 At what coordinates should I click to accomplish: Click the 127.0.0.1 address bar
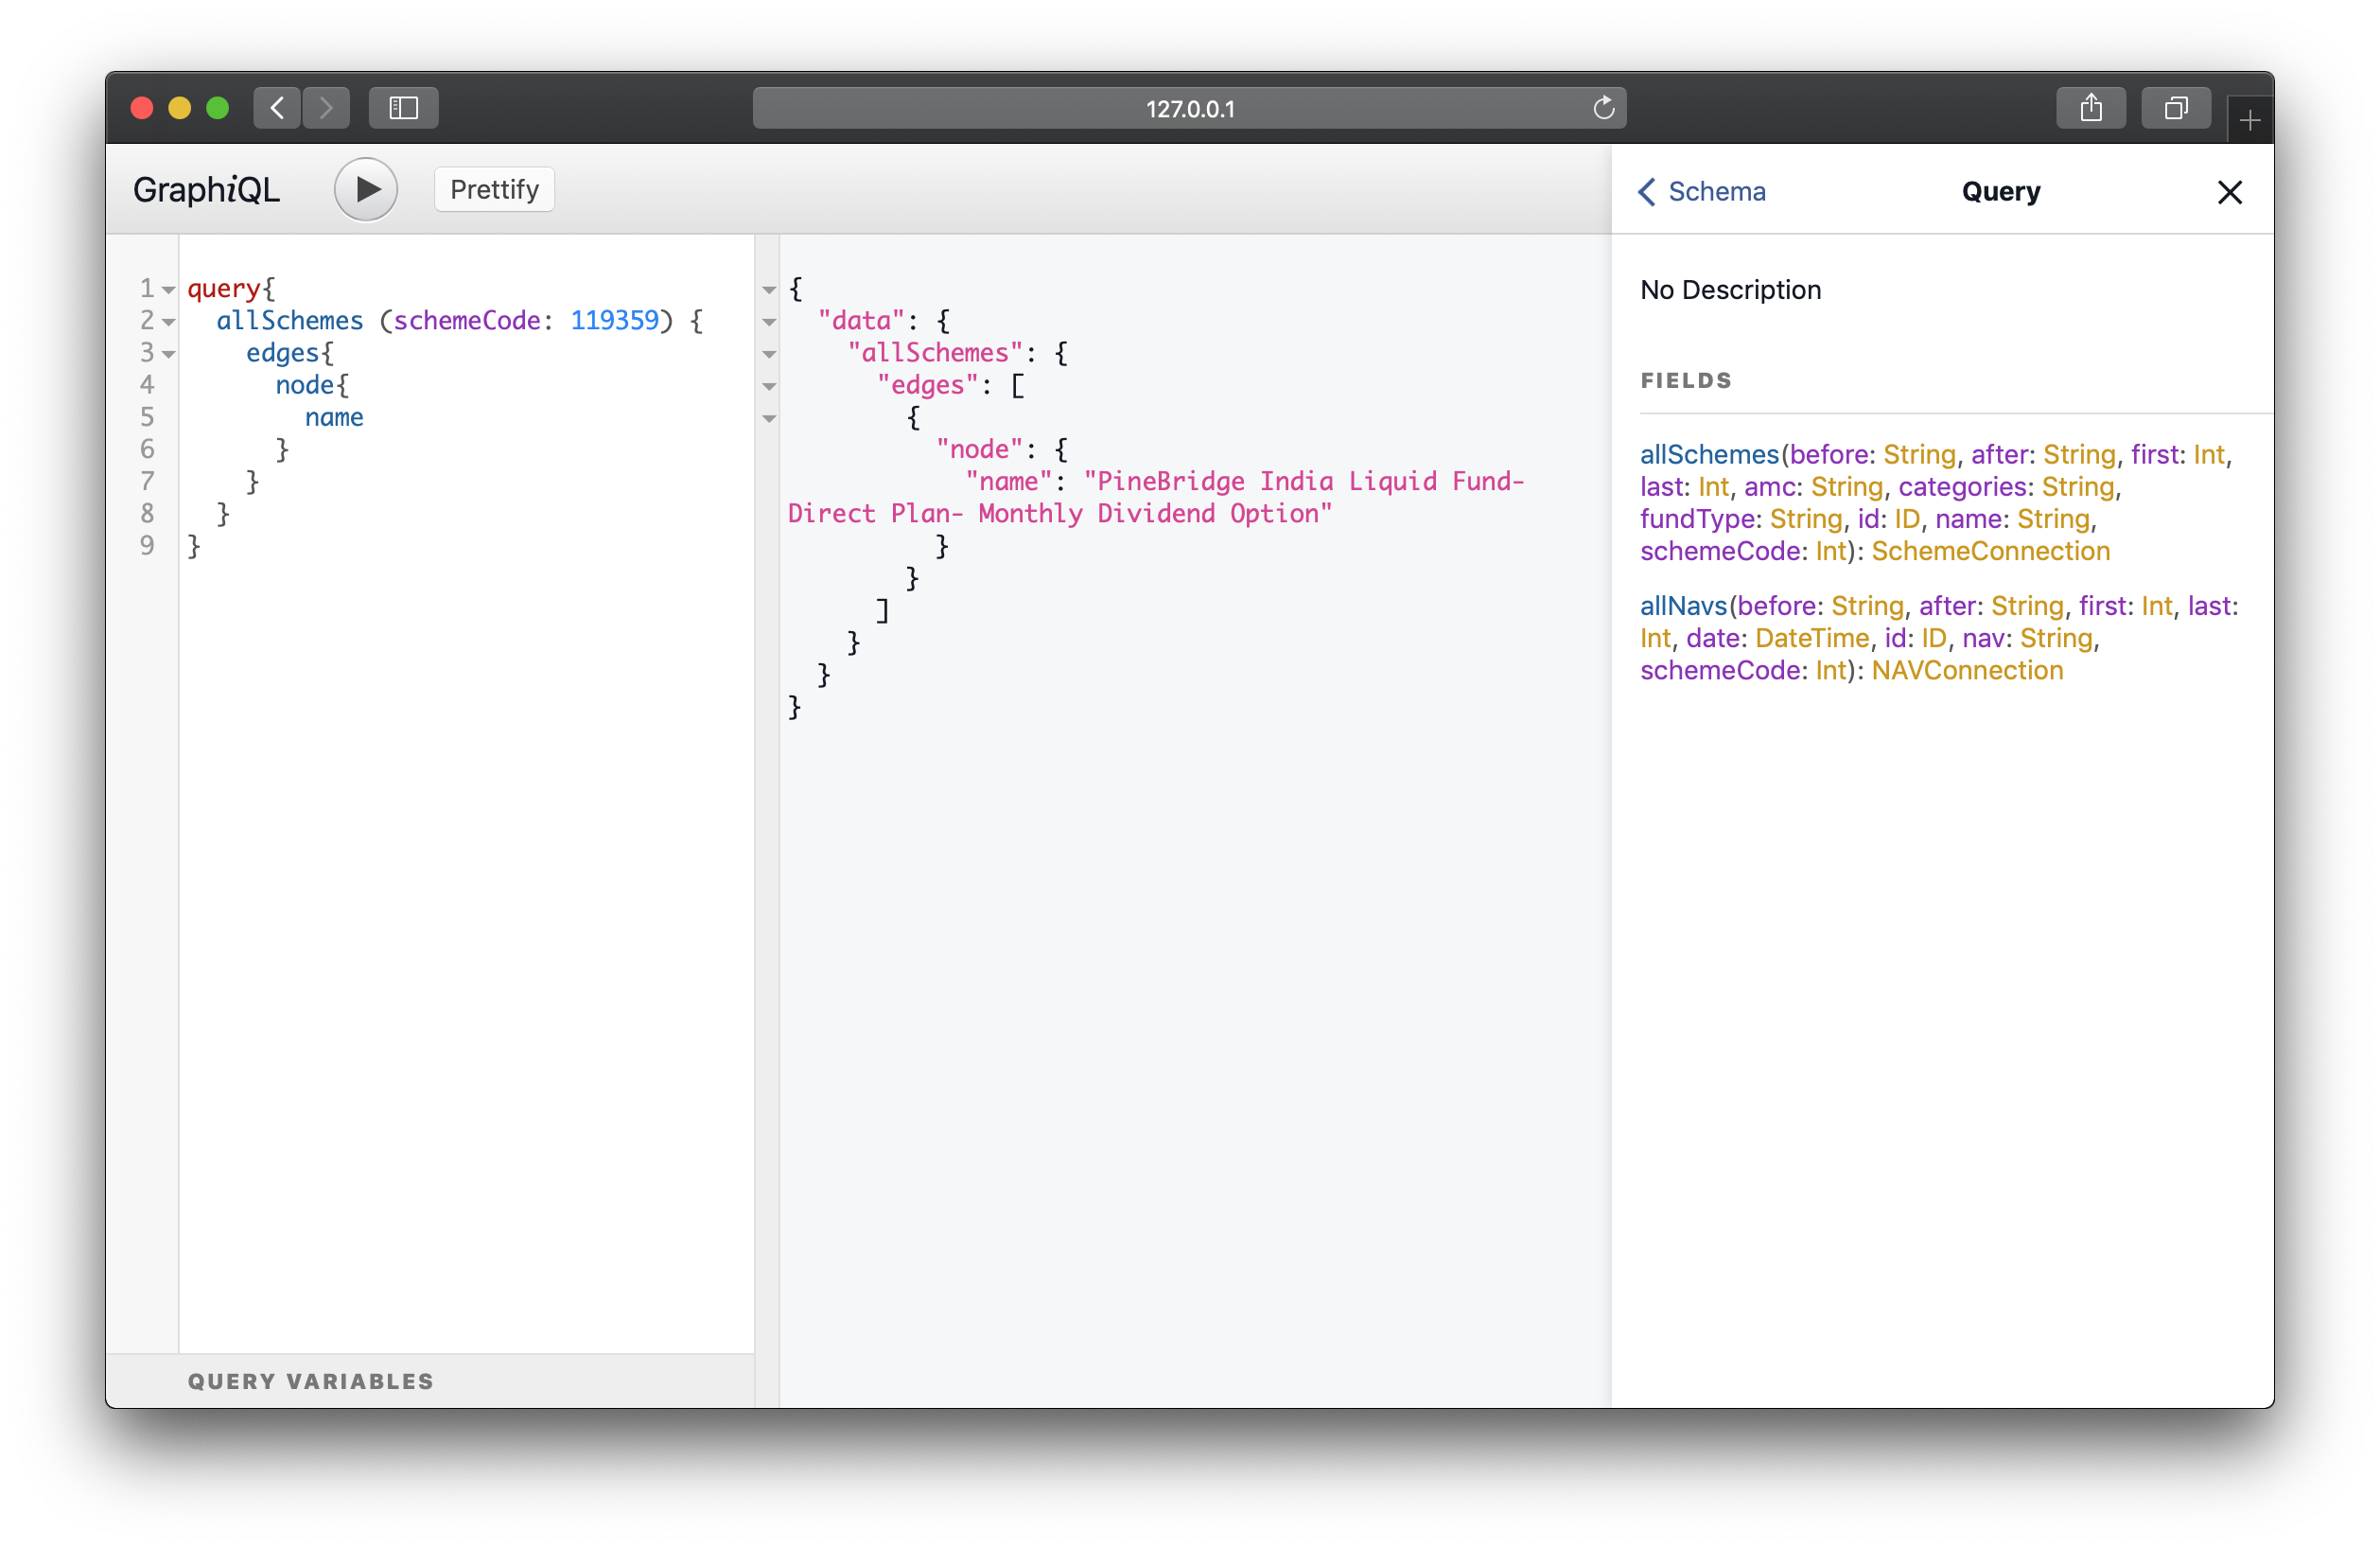[x=1189, y=108]
